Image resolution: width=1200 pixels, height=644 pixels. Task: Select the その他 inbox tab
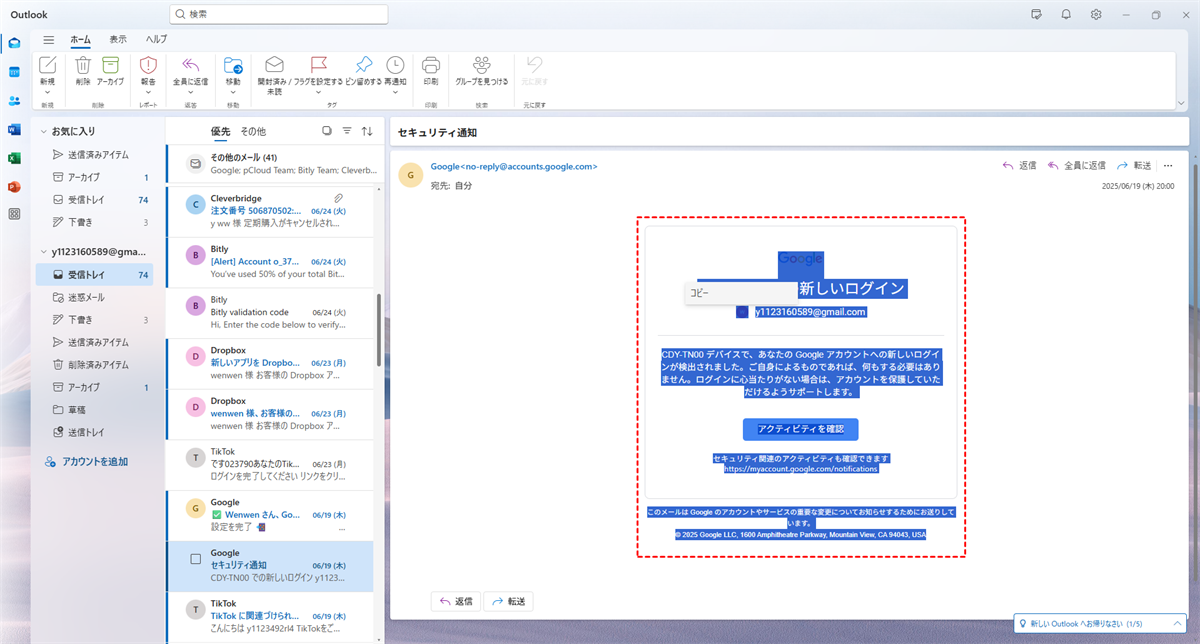click(253, 131)
